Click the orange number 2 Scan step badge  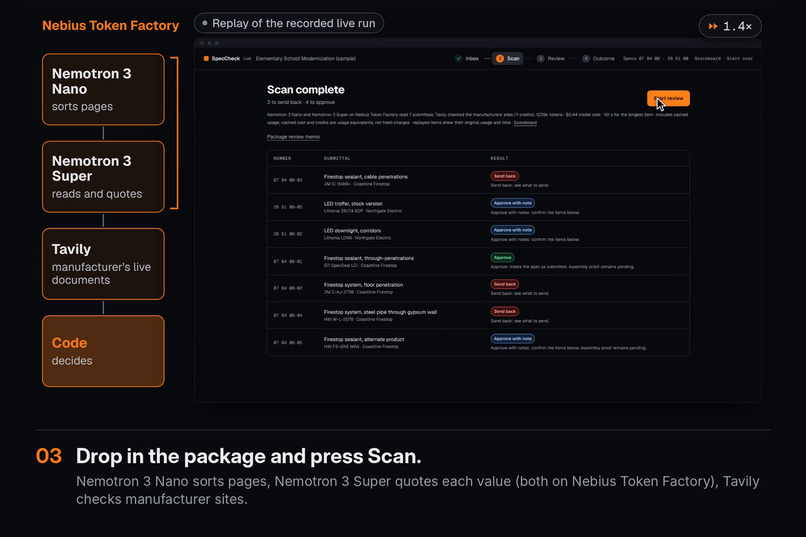pos(500,59)
